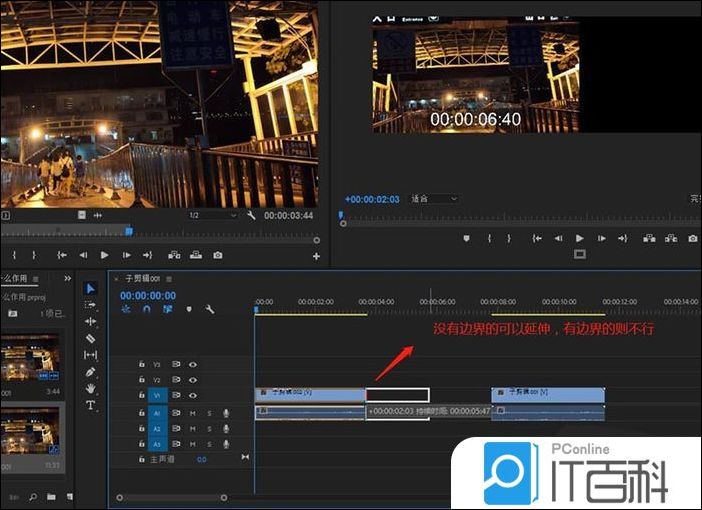Viewport: 702px width, 510px height.
Task: Select the Pen tool
Action: 91,372
